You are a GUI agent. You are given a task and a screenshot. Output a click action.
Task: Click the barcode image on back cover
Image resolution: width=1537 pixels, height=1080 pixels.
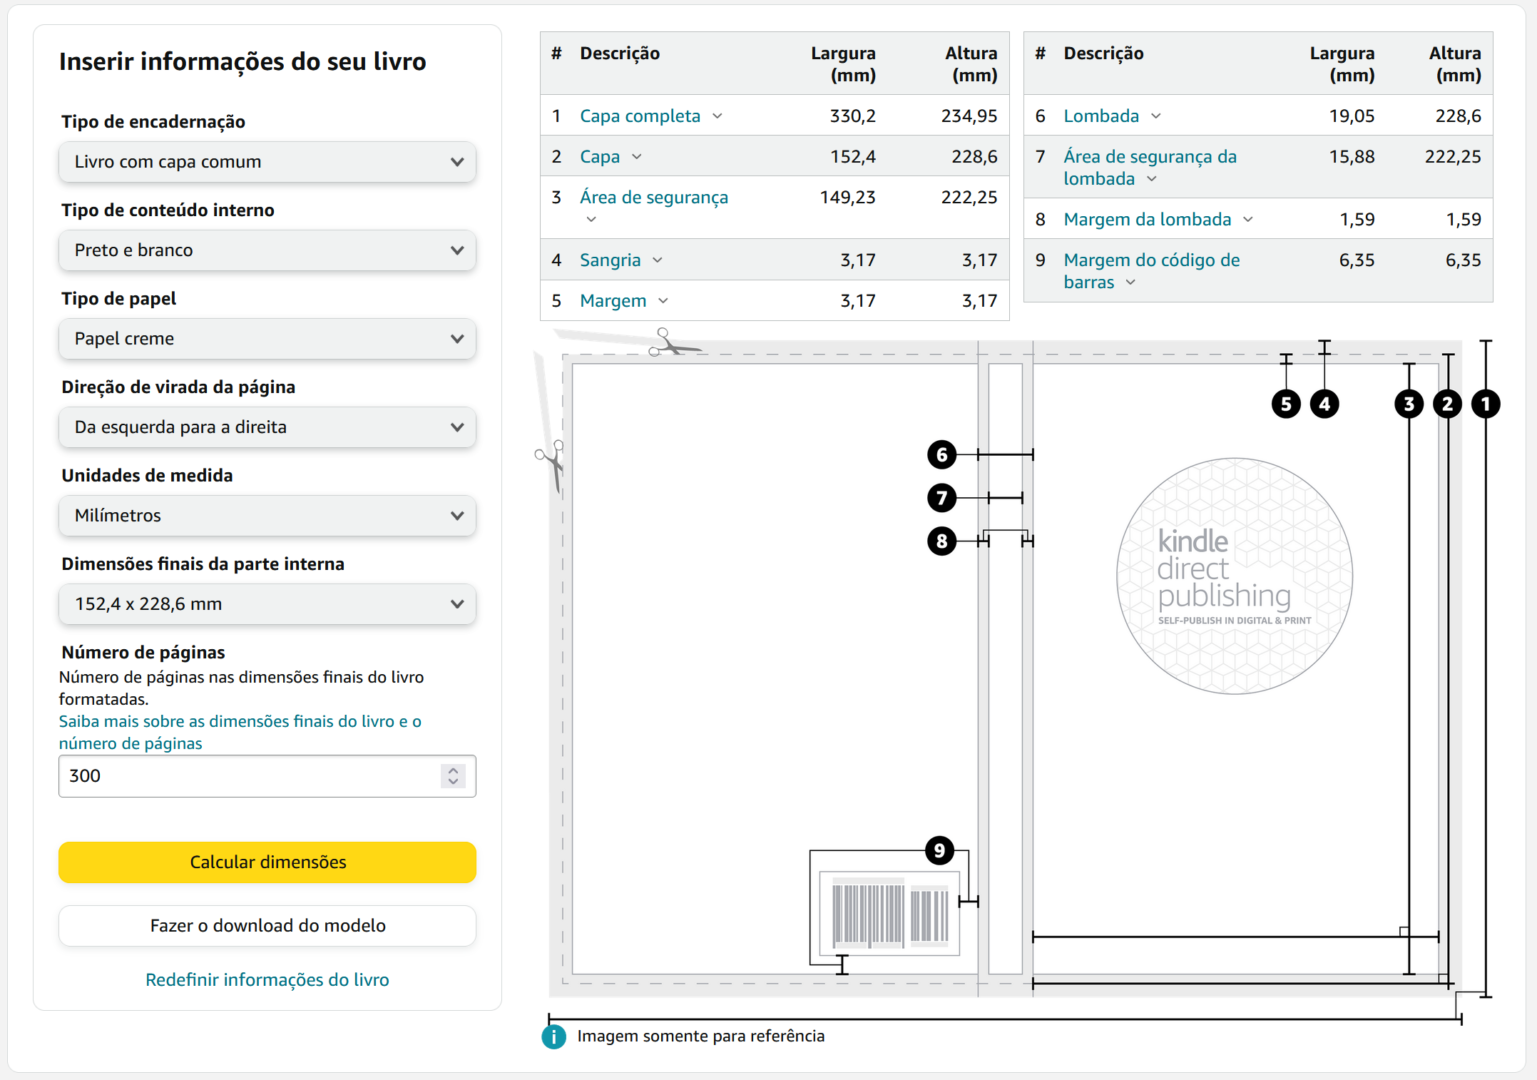[890, 914]
